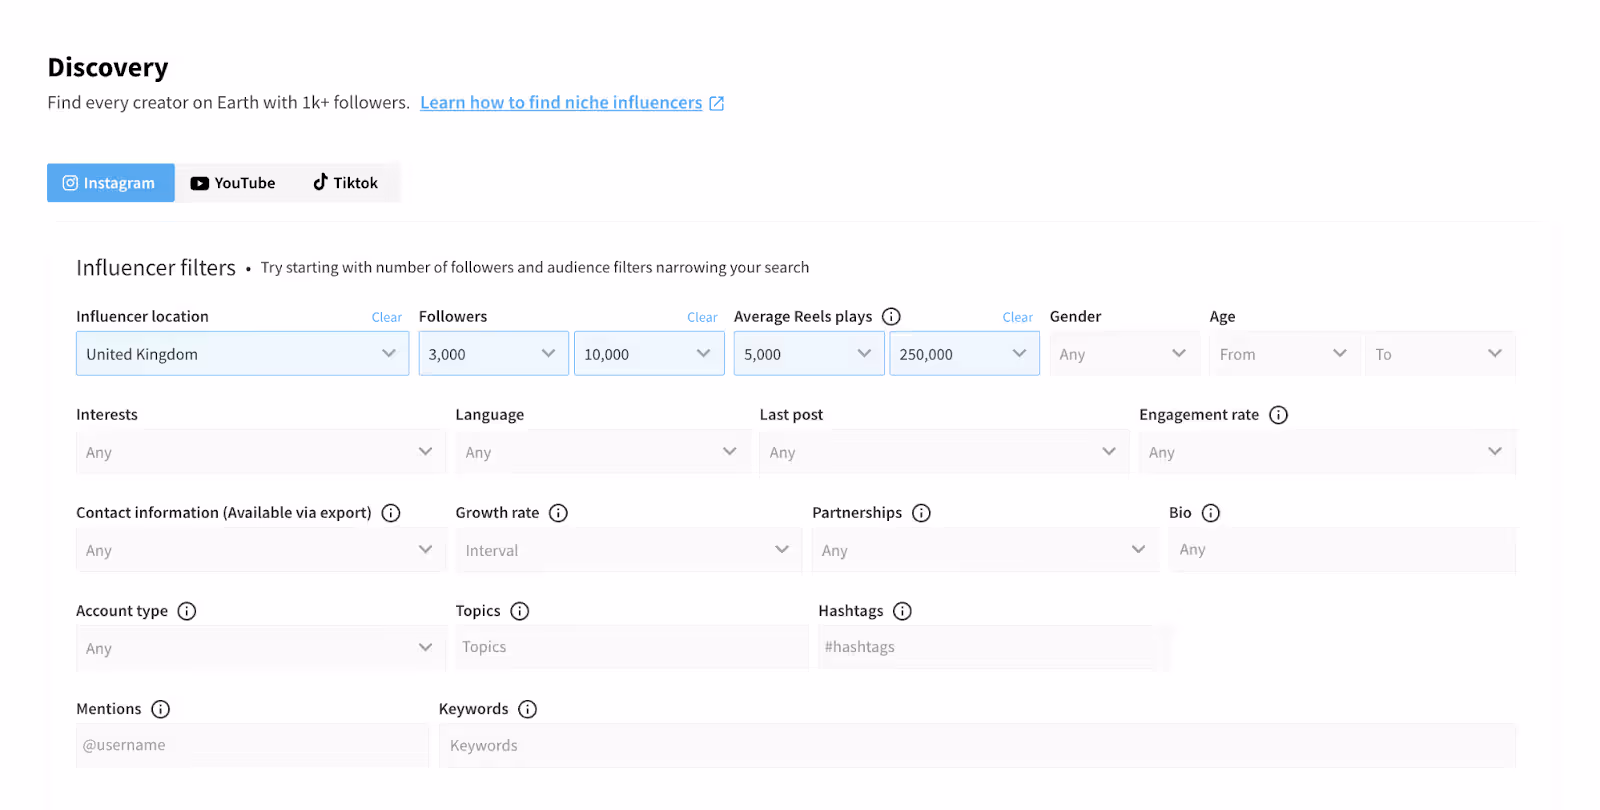Click the Account type info icon
The image size is (1600, 810).
coord(187,610)
